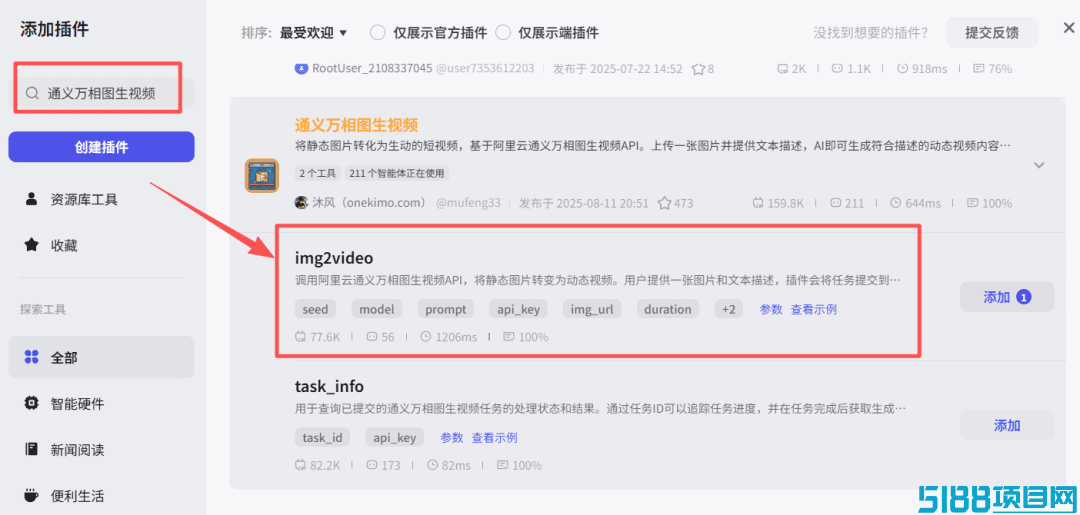The height and width of the screenshot is (515, 1080).
Task: Open 参数 link for task_info
Action: point(452,437)
